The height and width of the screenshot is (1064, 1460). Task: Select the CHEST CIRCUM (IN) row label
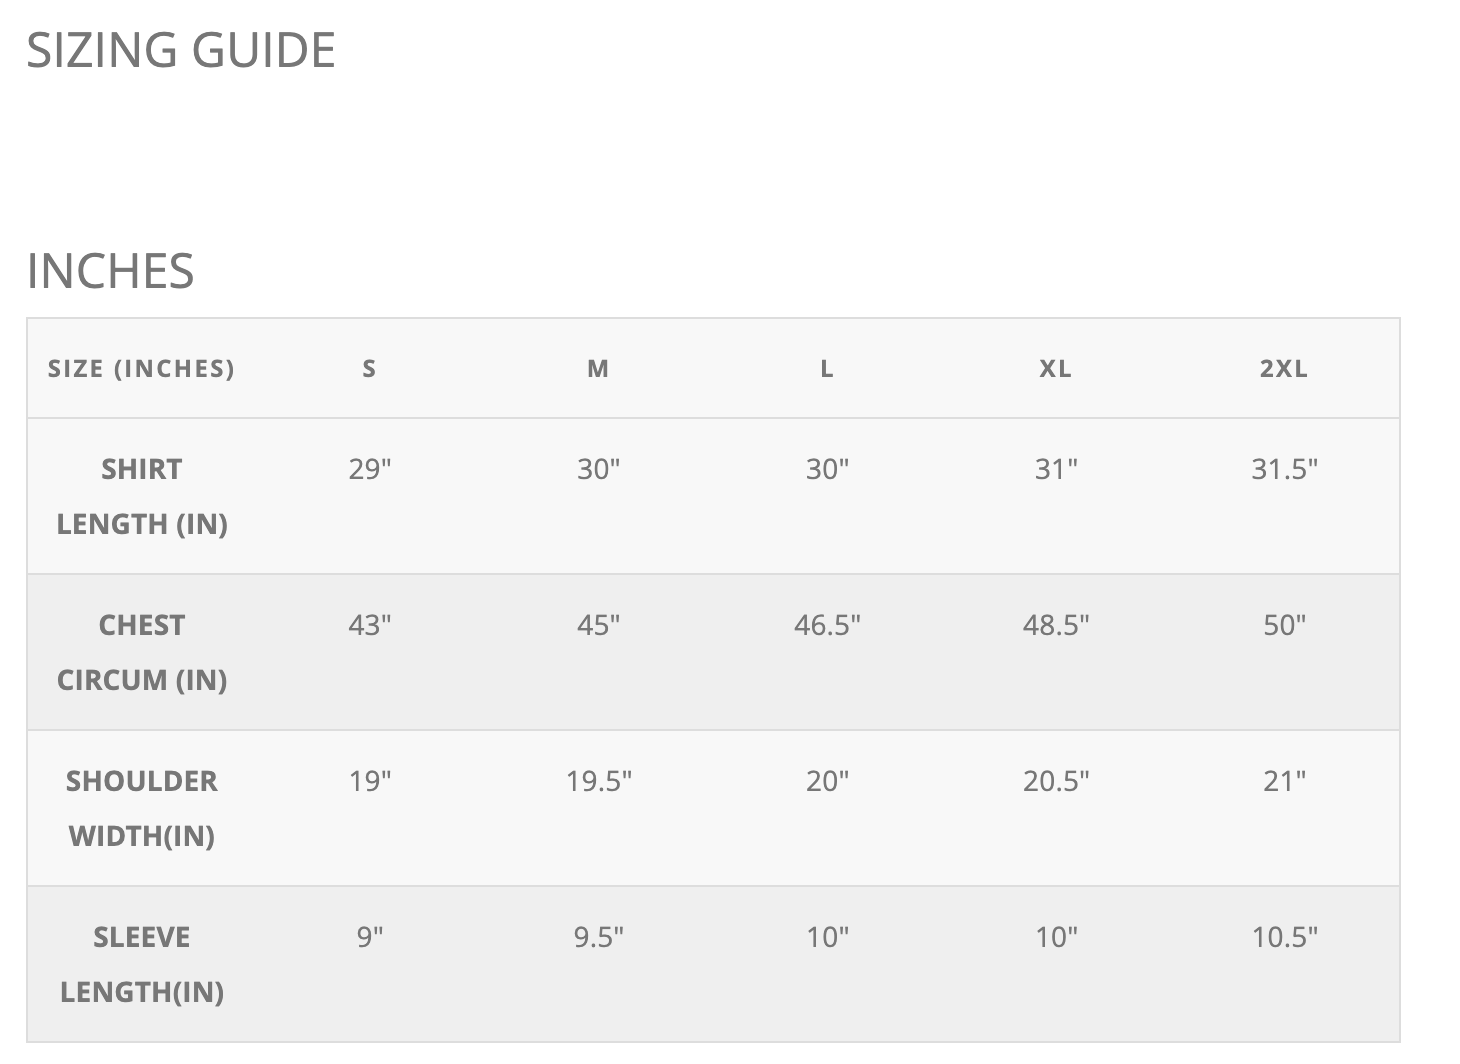(x=142, y=652)
